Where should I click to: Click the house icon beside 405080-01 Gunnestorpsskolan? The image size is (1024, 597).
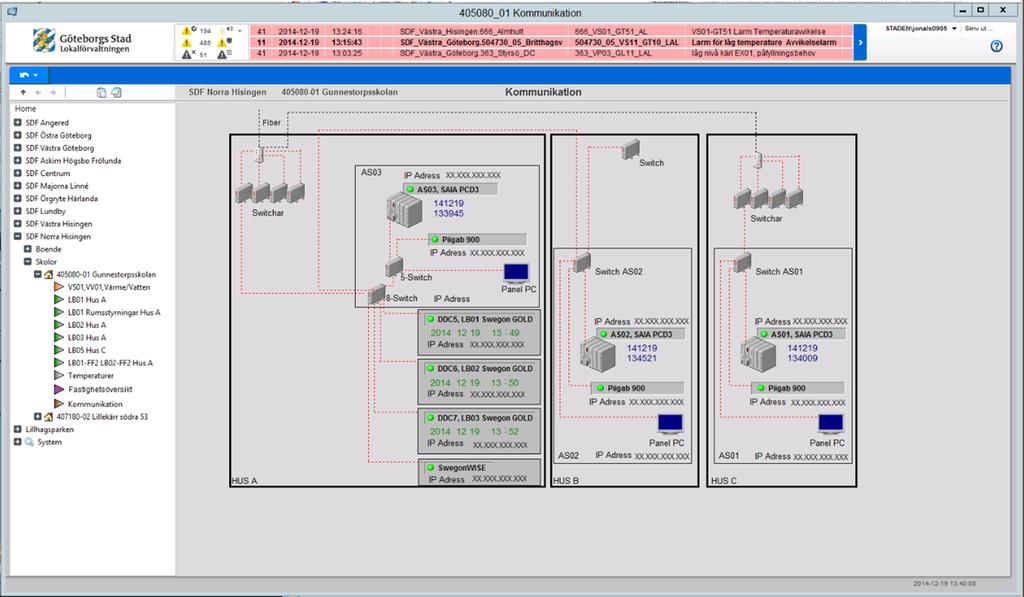coord(48,274)
